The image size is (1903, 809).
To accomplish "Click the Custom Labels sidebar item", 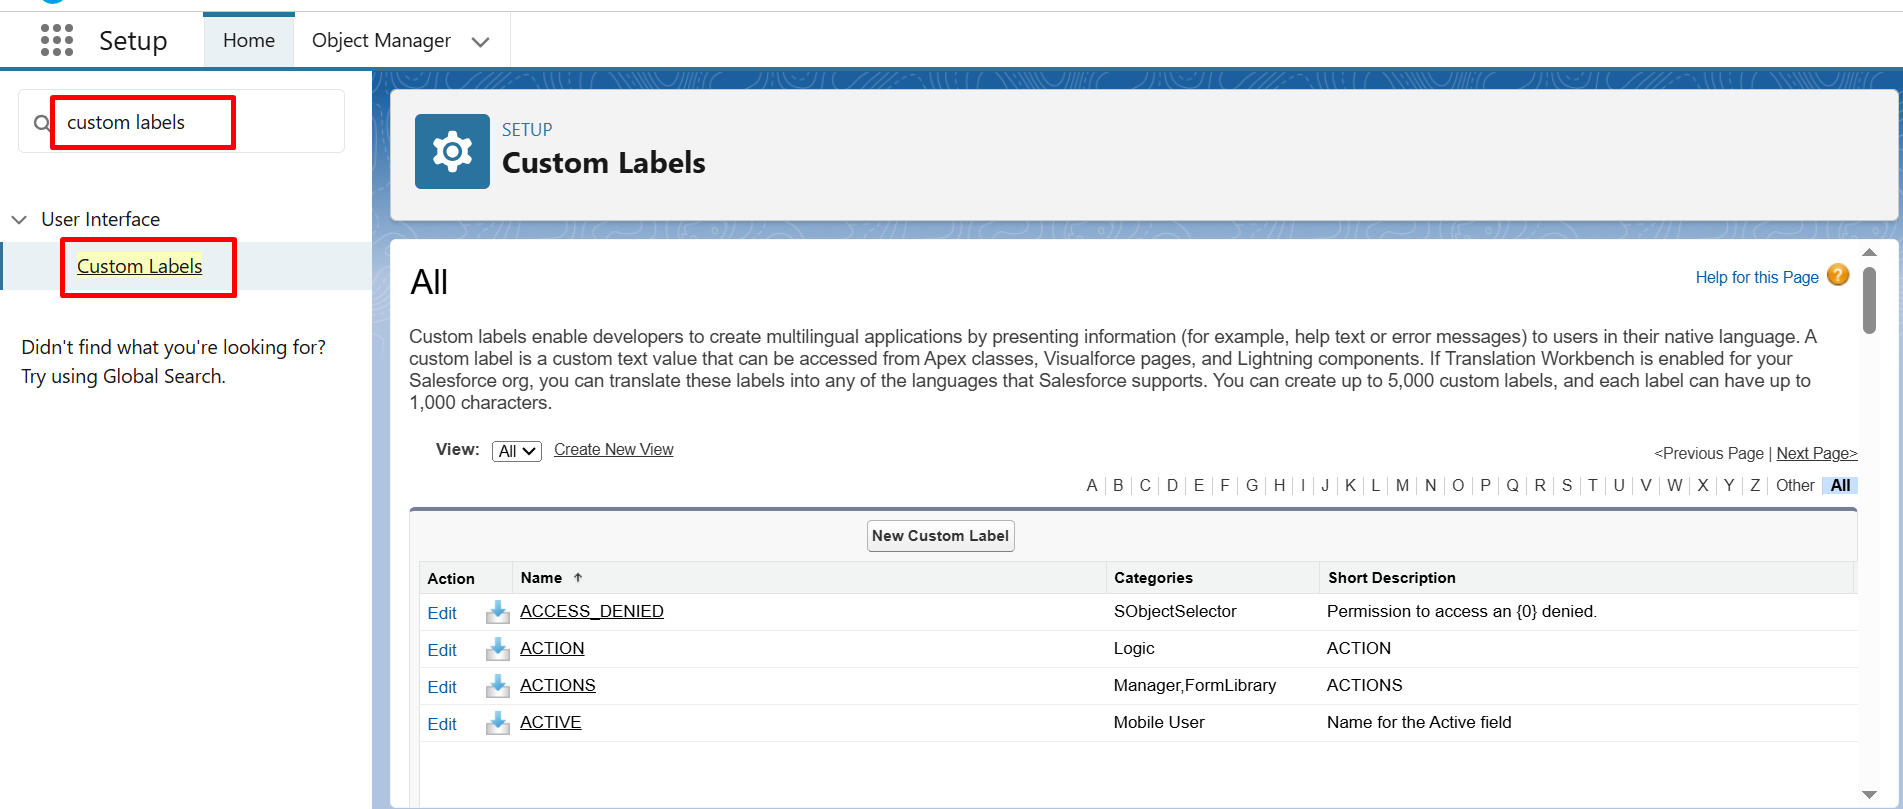I will 140,266.
